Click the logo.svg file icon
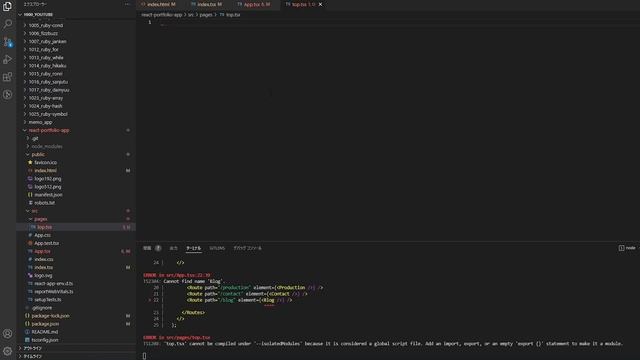The width and height of the screenshot is (640, 360). [30, 276]
